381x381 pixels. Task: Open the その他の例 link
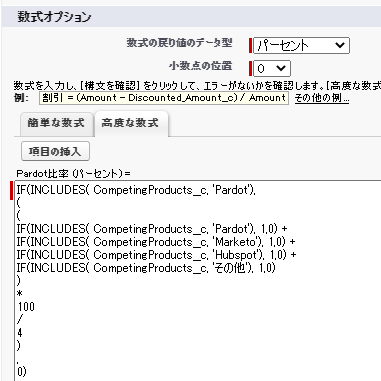pyautogui.click(x=322, y=98)
